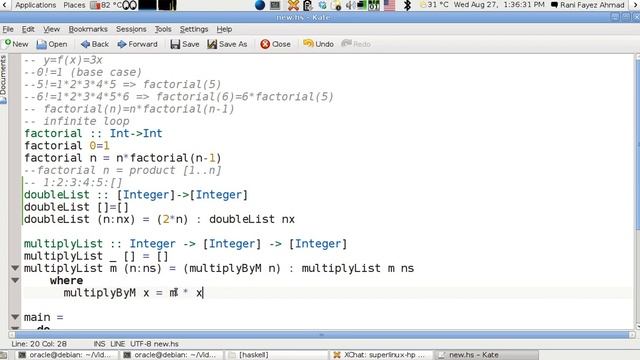The height and width of the screenshot is (360, 640).
Task: Open the Bookmarks menu
Action: coord(88,29)
